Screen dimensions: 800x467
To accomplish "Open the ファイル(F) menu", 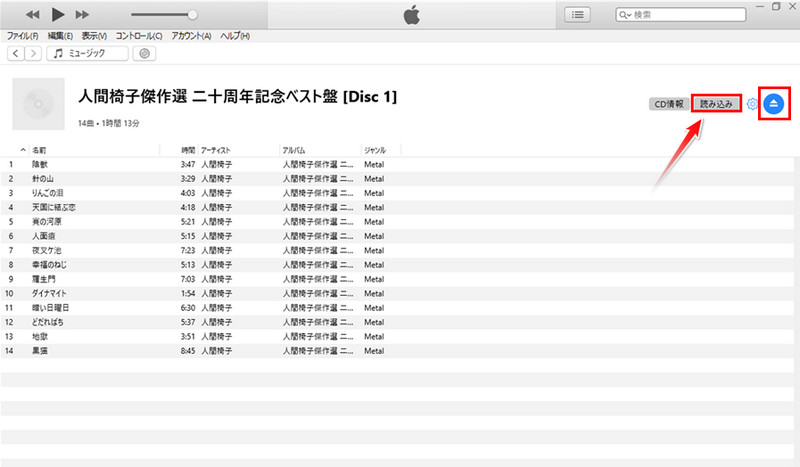I will 22,36.
